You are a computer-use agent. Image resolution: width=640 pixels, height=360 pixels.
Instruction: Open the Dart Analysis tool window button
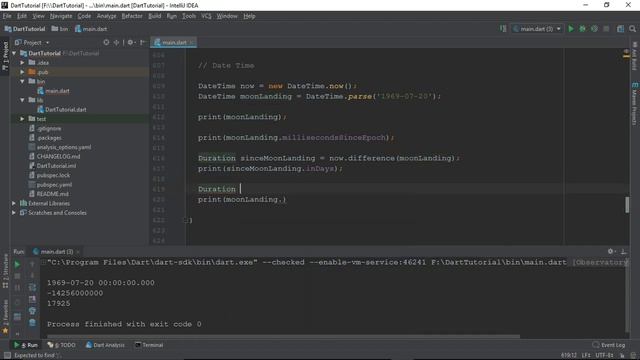[x=105, y=345]
